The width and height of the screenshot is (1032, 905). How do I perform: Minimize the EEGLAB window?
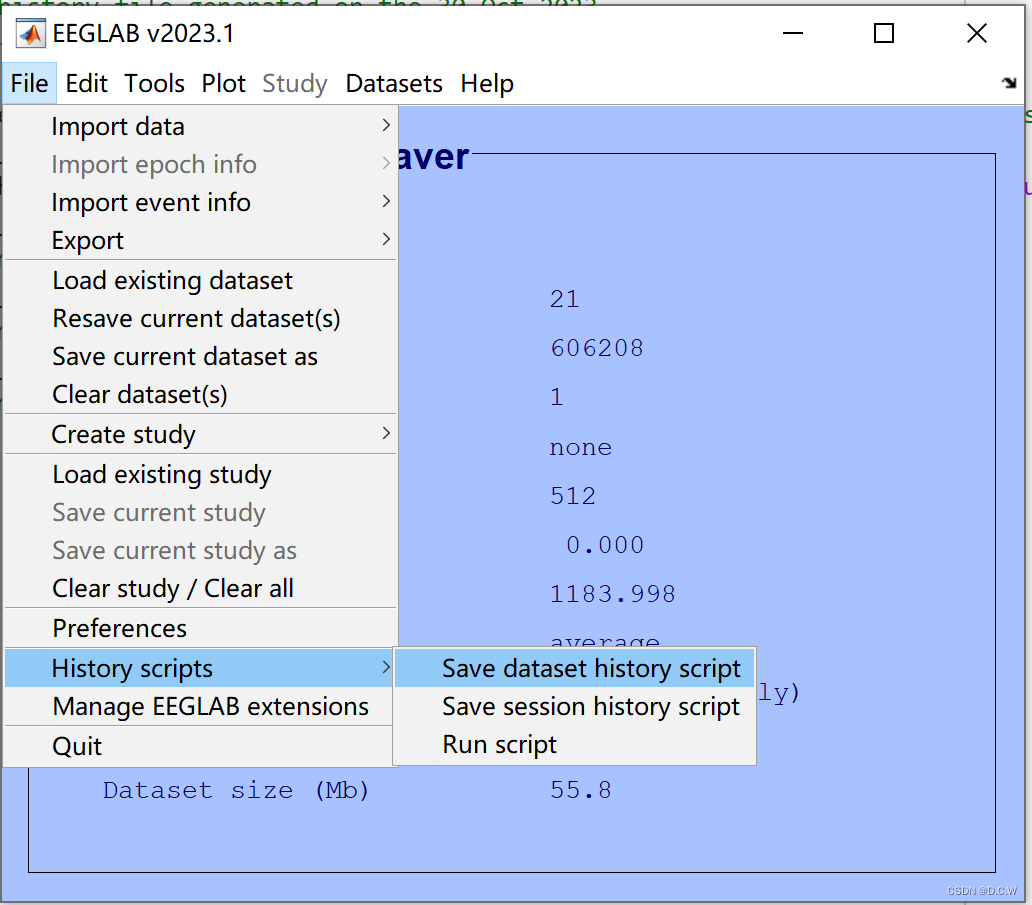click(x=792, y=33)
